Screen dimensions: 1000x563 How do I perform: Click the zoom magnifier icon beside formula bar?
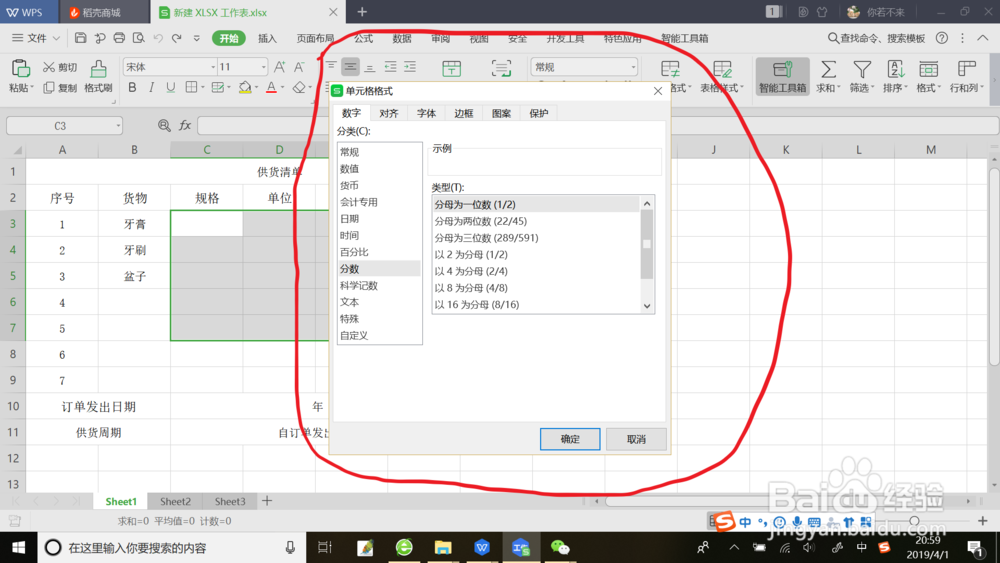pos(164,126)
